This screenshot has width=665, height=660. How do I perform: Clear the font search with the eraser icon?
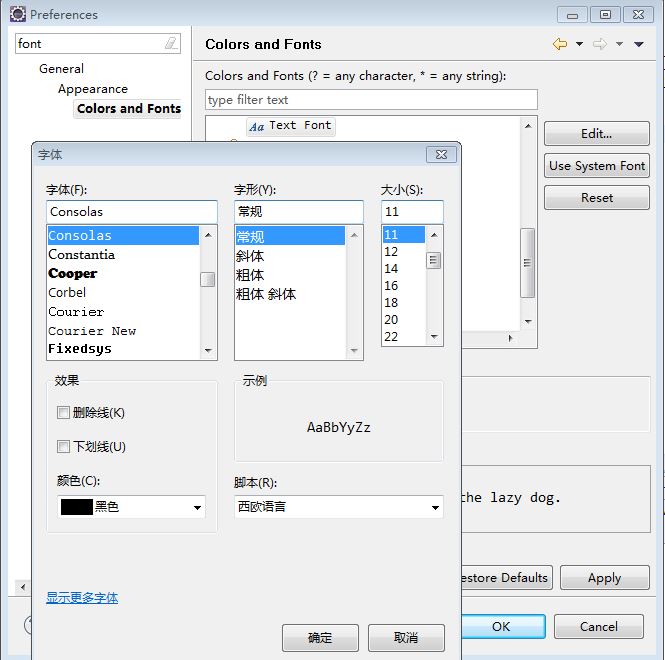pyautogui.click(x=171, y=43)
